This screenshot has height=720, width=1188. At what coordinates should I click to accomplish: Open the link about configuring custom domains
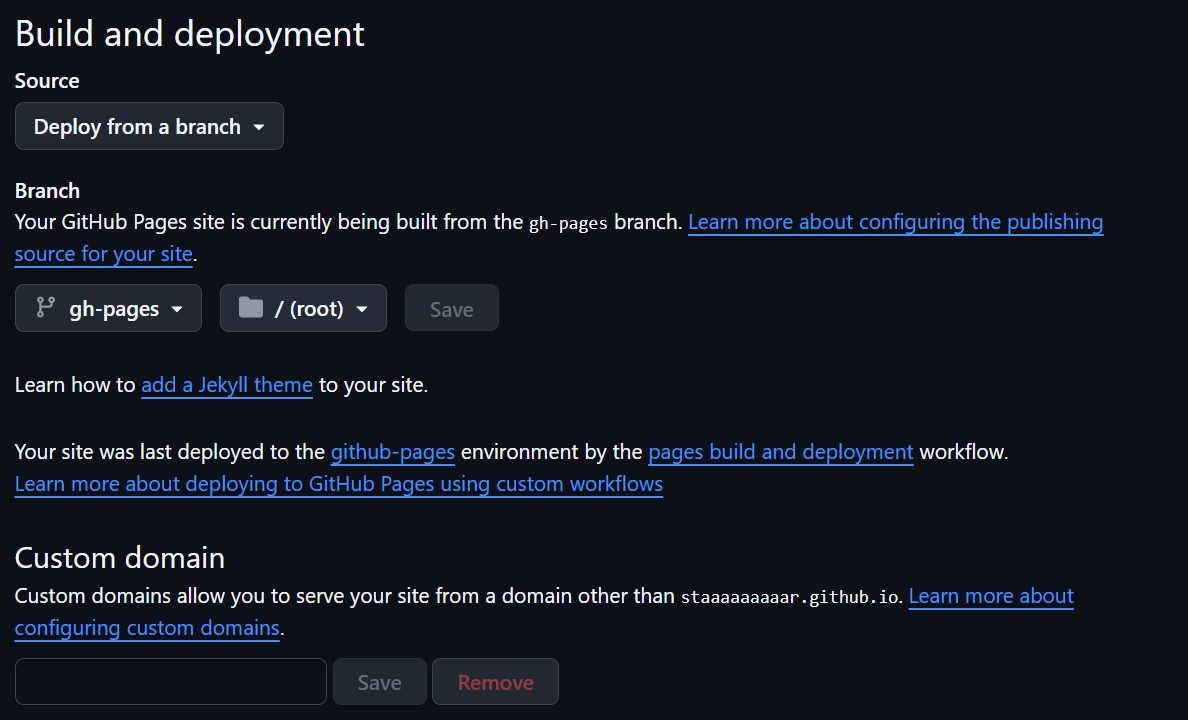pyautogui.click(x=147, y=628)
